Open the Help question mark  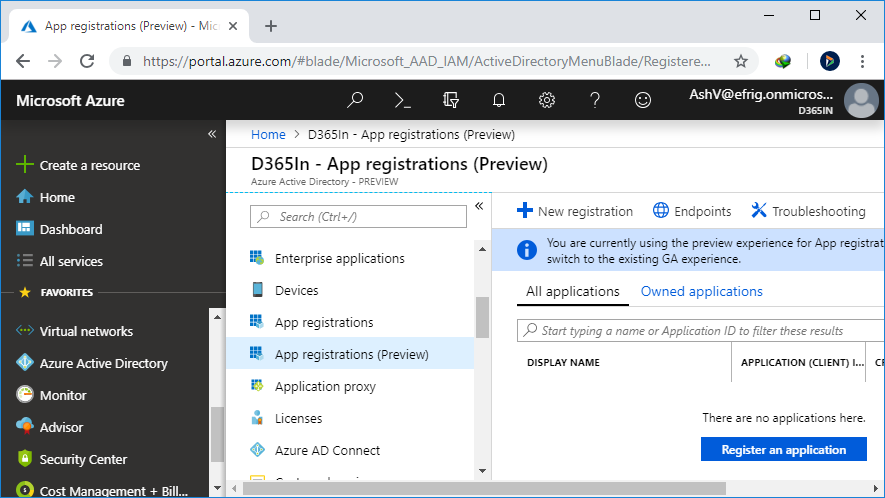pyautogui.click(x=594, y=100)
